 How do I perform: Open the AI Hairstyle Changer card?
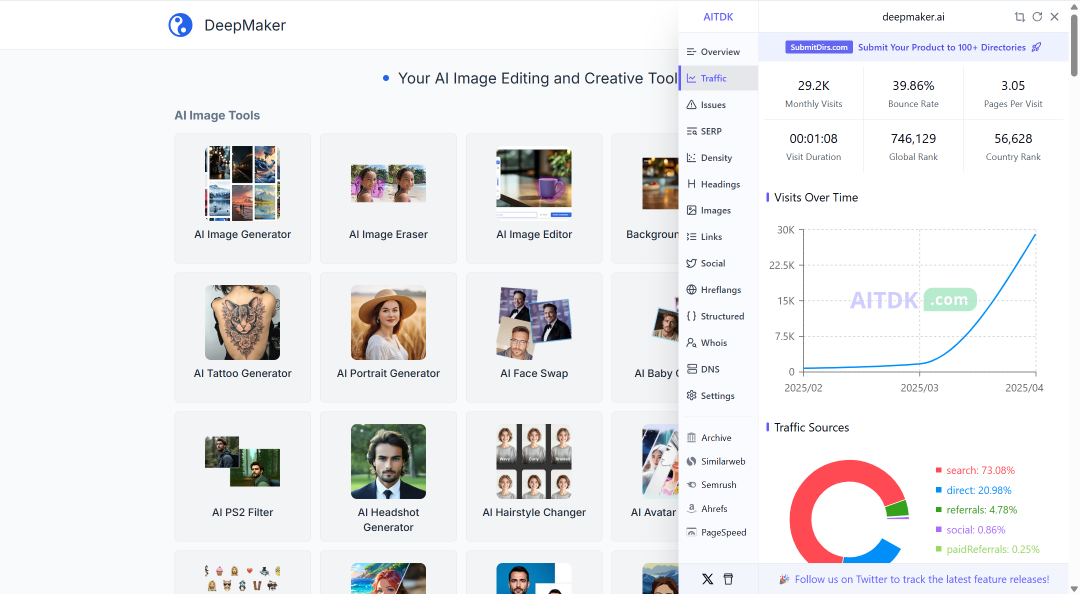click(x=534, y=476)
